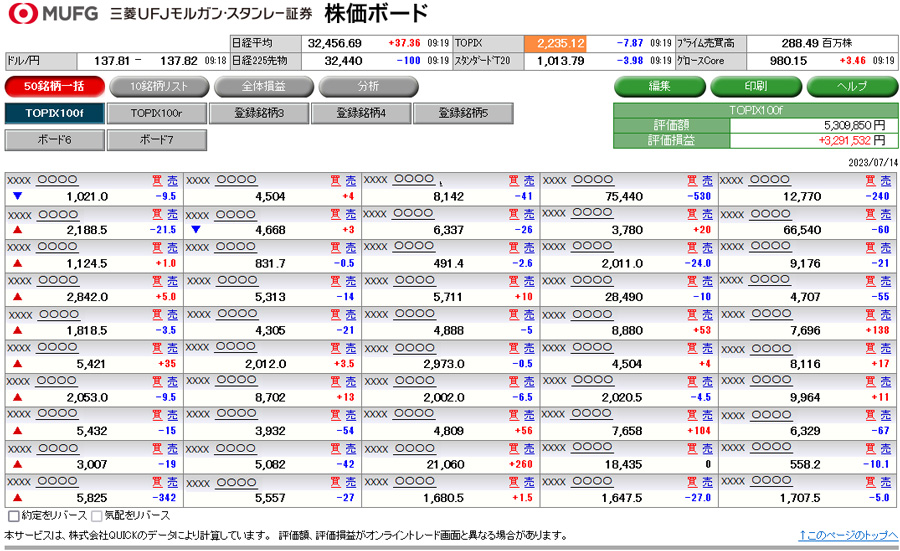Click the red up arrow beside 3,007
Viewport: 900px width, 551px height.
tap(17, 464)
